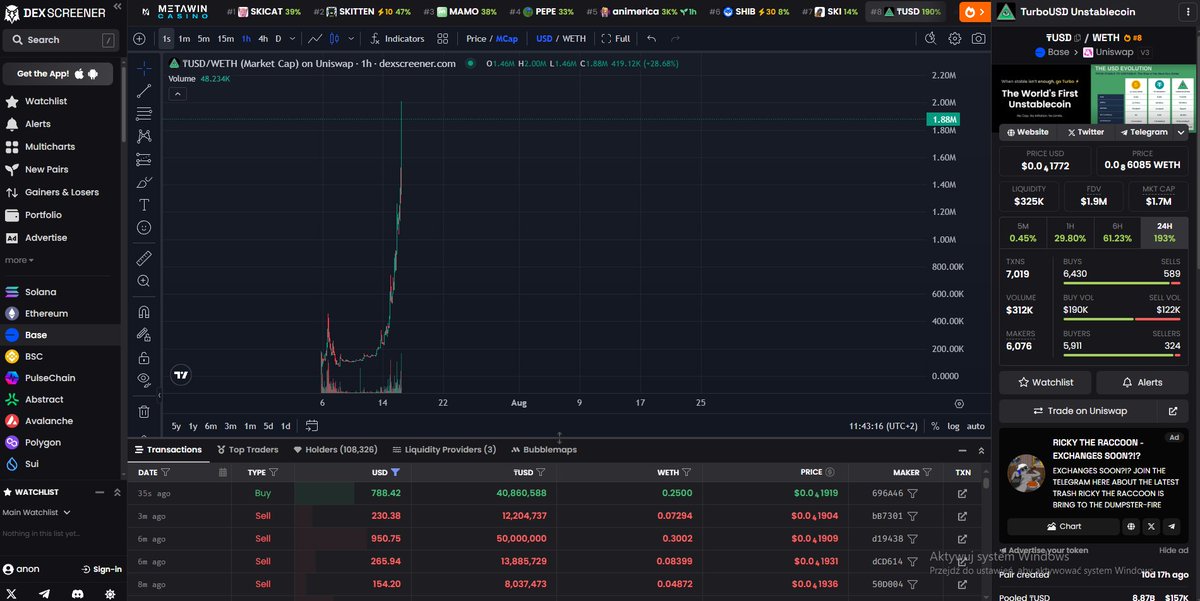Open the emoji icons tool
1200x601 pixels.
coord(144,228)
